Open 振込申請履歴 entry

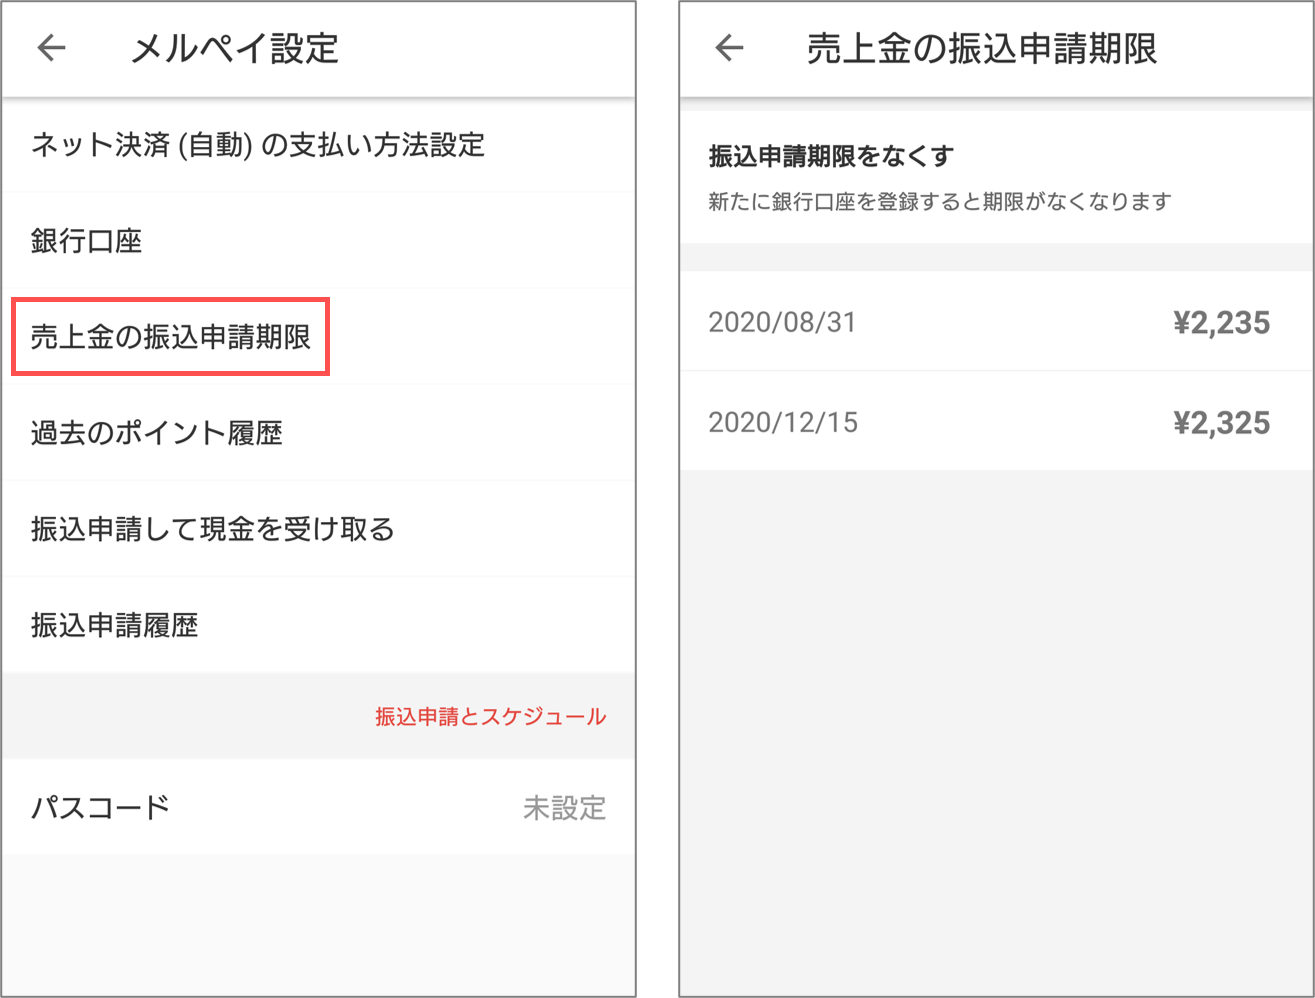(318, 625)
